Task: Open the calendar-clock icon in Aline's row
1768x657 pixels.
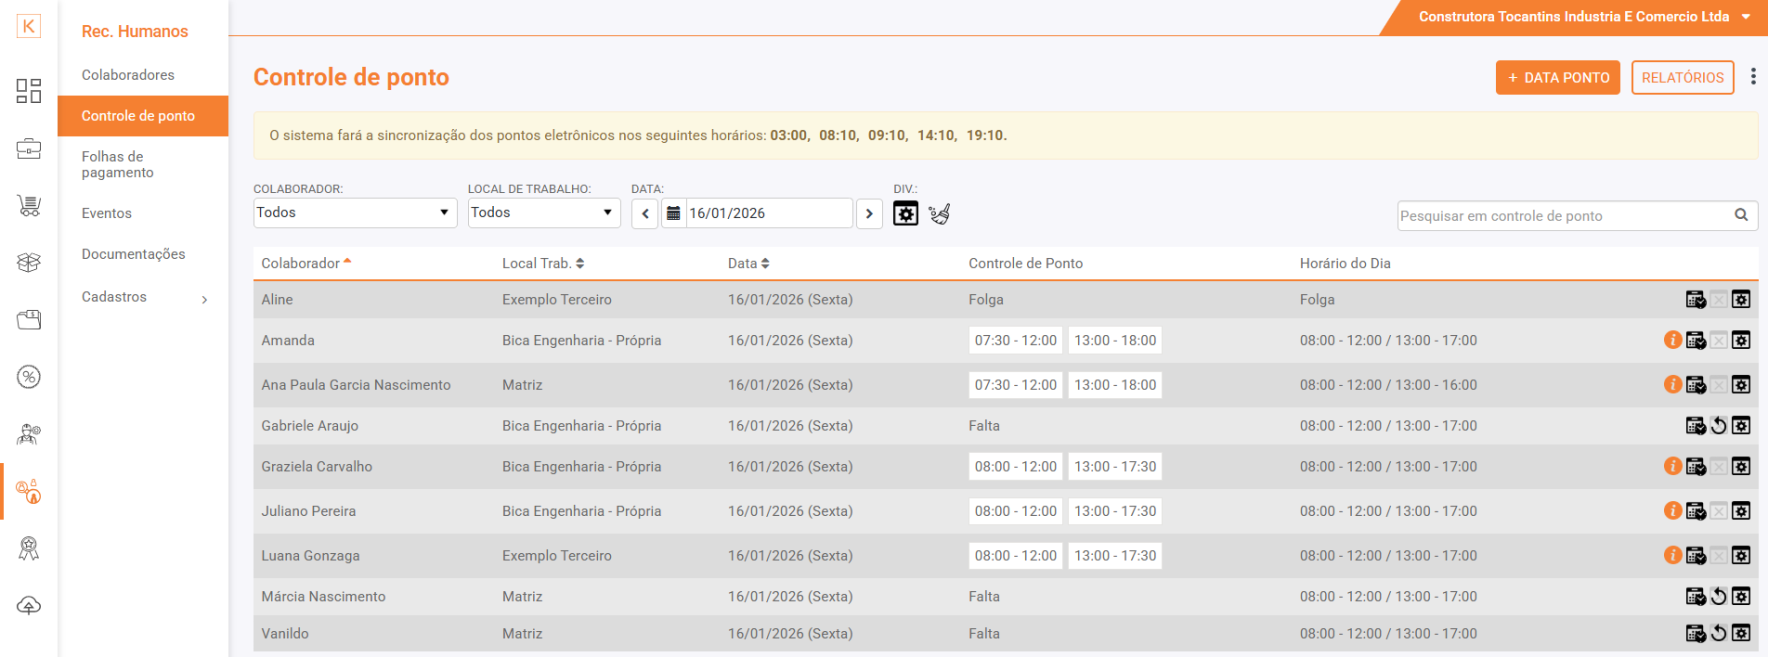Action: pyautogui.click(x=1695, y=300)
